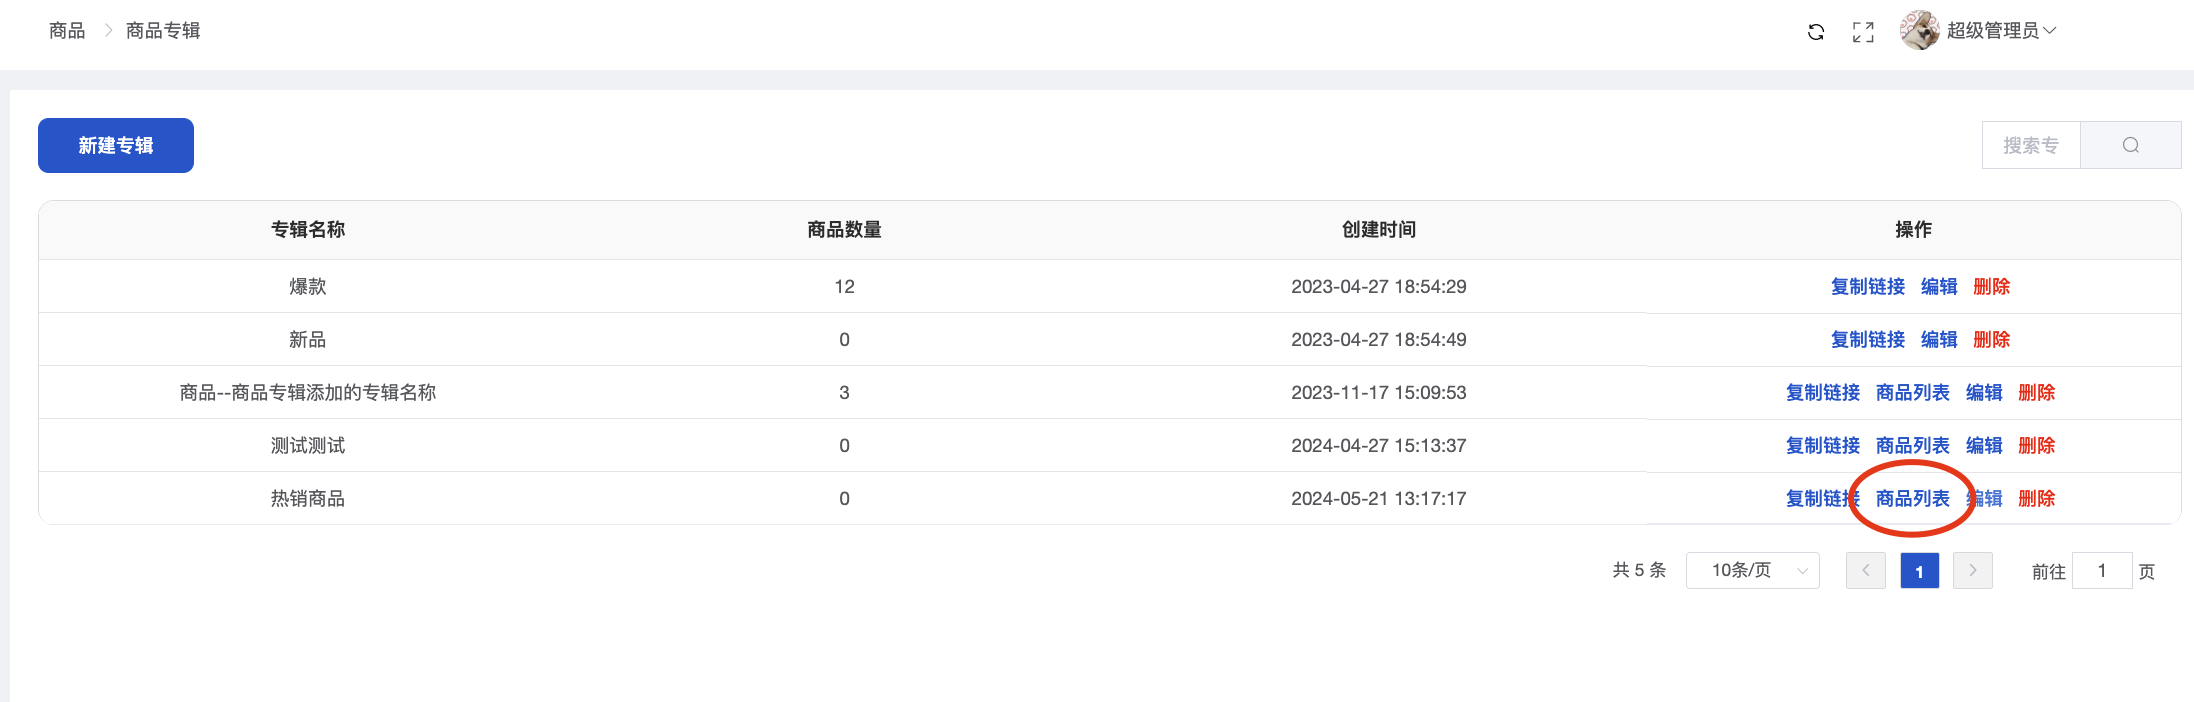This screenshot has height=702, width=2194.
Task: Click the super admin avatar image
Action: tap(1919, 30)
